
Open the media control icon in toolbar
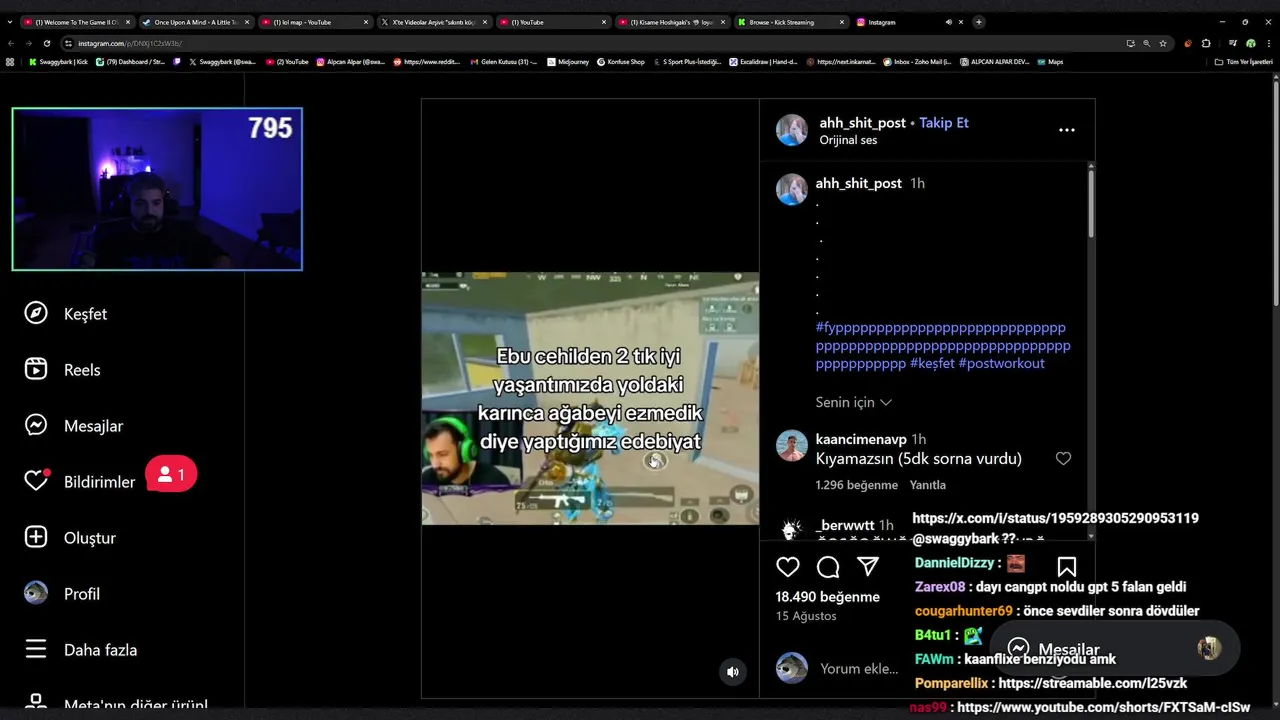point(1233,43)
